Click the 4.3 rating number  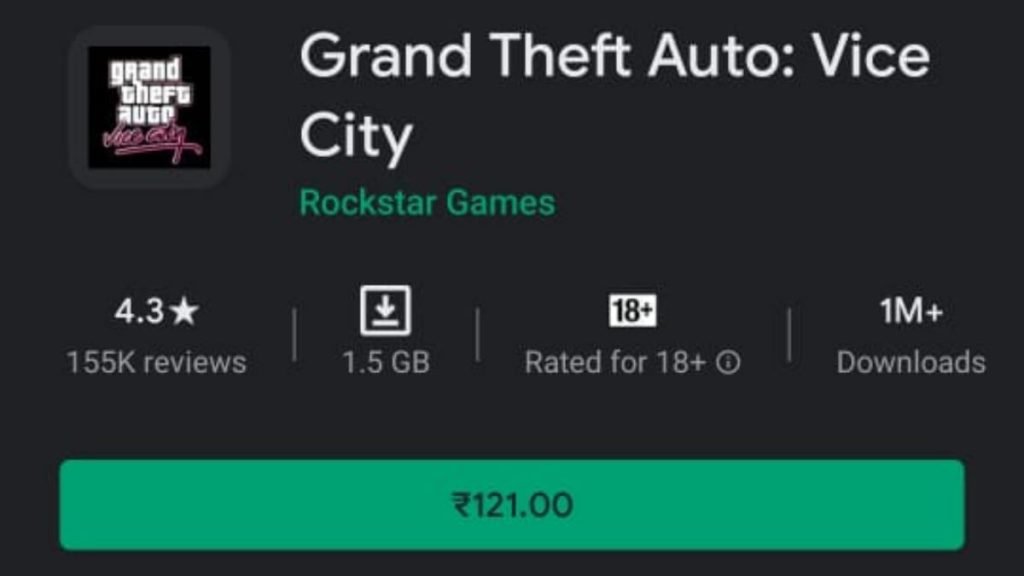[139, 311]
